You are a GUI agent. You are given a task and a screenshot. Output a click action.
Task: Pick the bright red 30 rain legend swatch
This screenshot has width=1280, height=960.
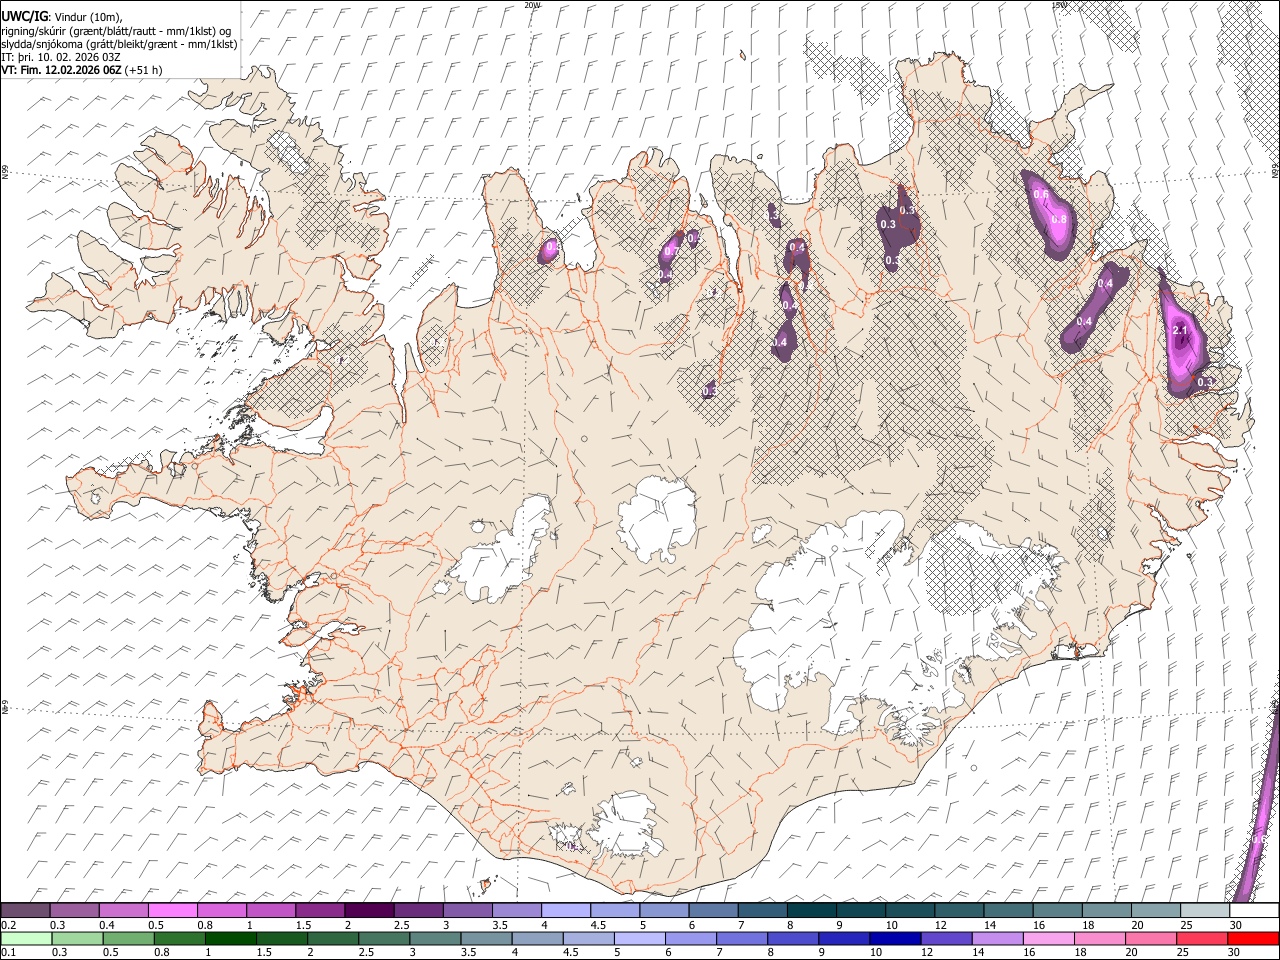[x=1253, y=939]
